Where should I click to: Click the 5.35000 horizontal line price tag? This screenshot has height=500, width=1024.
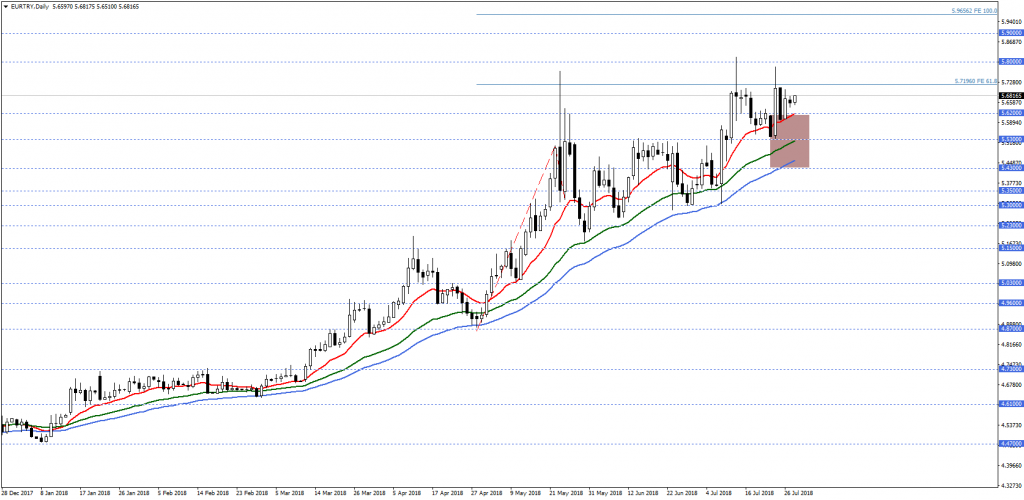point(1010,191)
